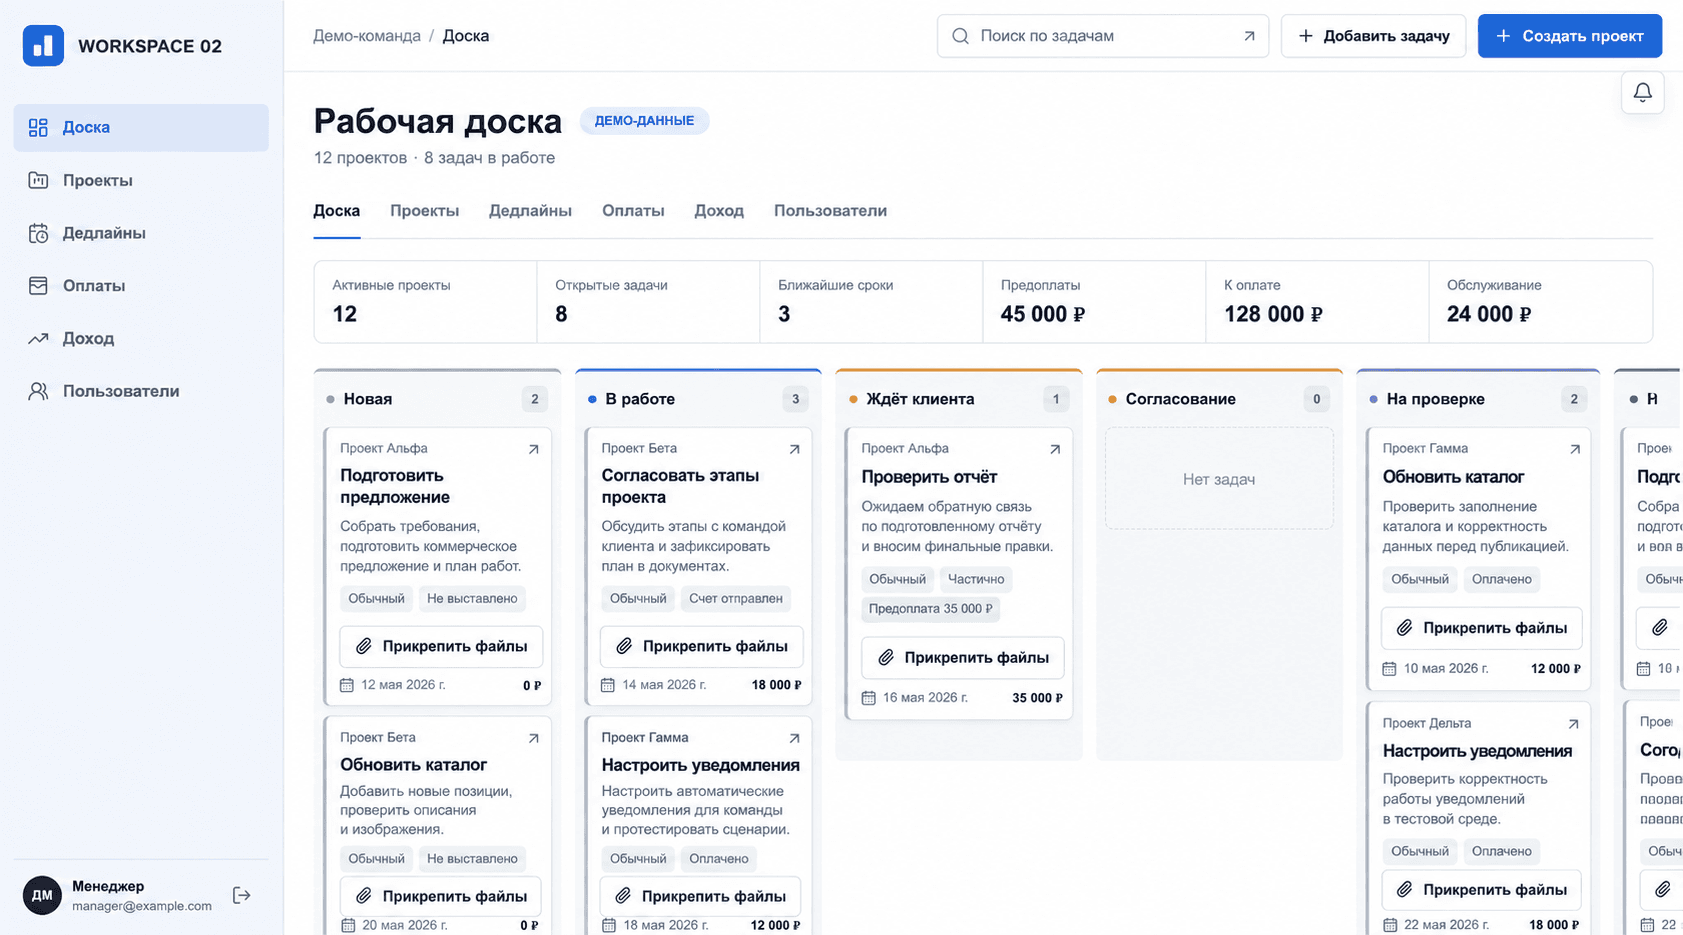This screenshot has height=935, width=1683.
Task: Click the Открытые задачи 8 stat
Action: point(648,302)
